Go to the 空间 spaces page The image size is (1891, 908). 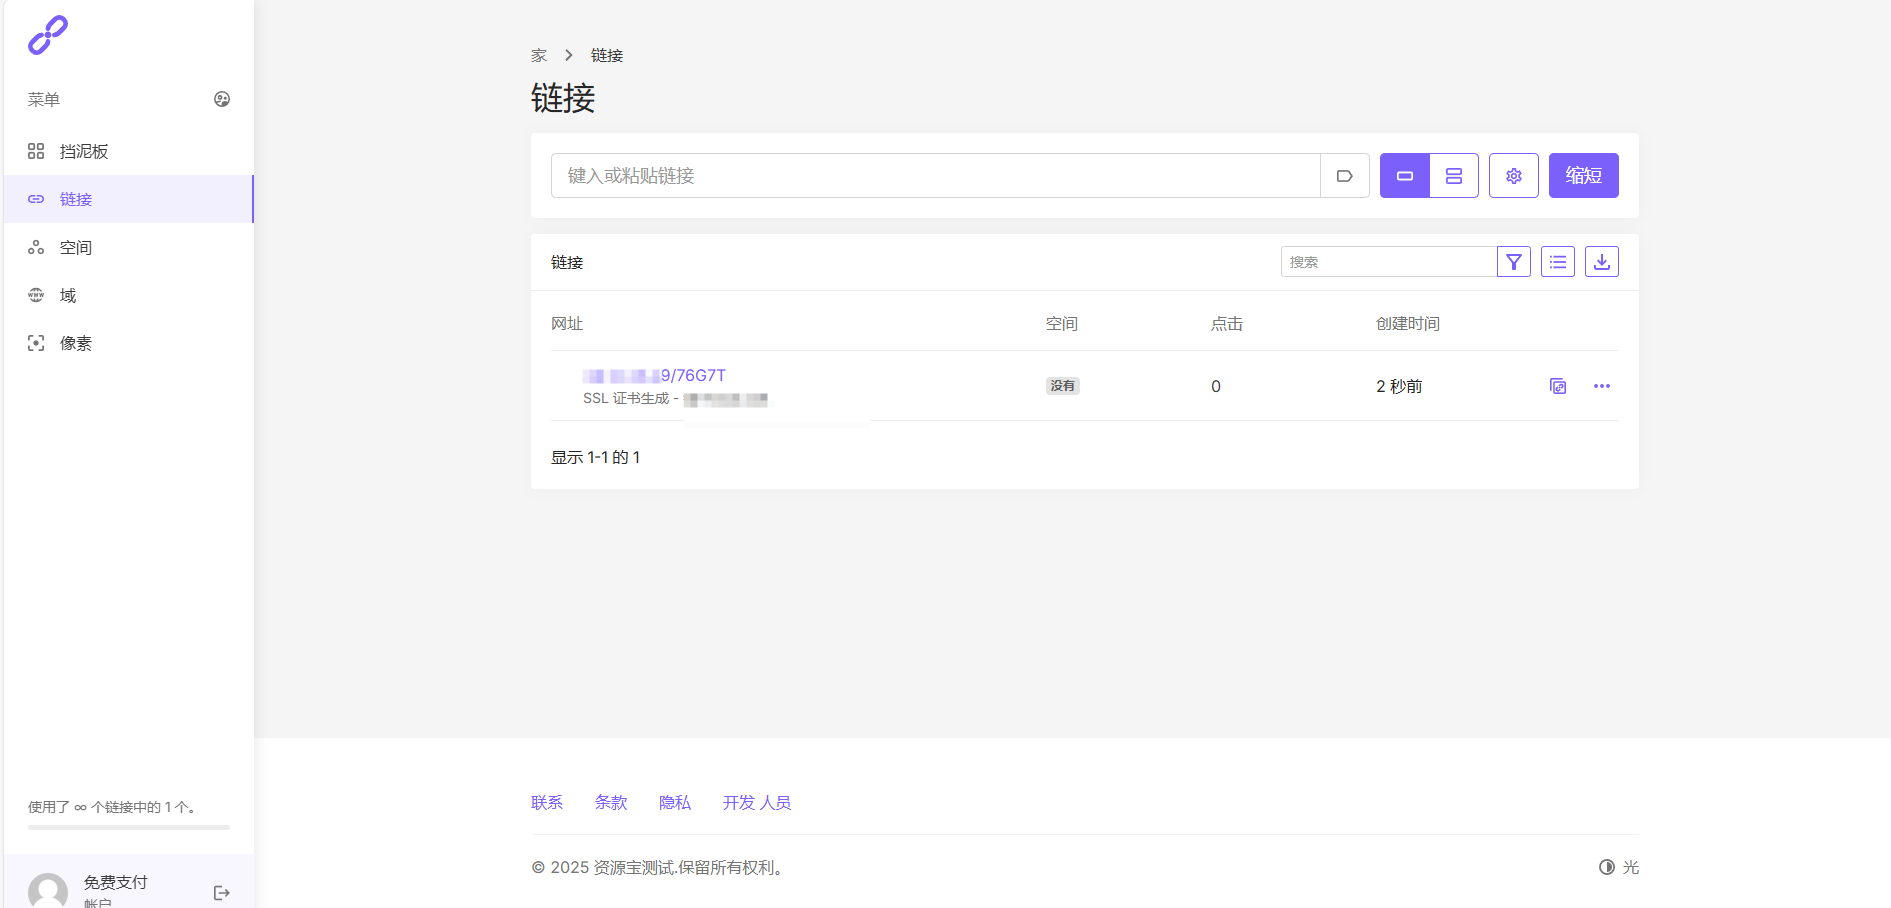tap(129, 247)
